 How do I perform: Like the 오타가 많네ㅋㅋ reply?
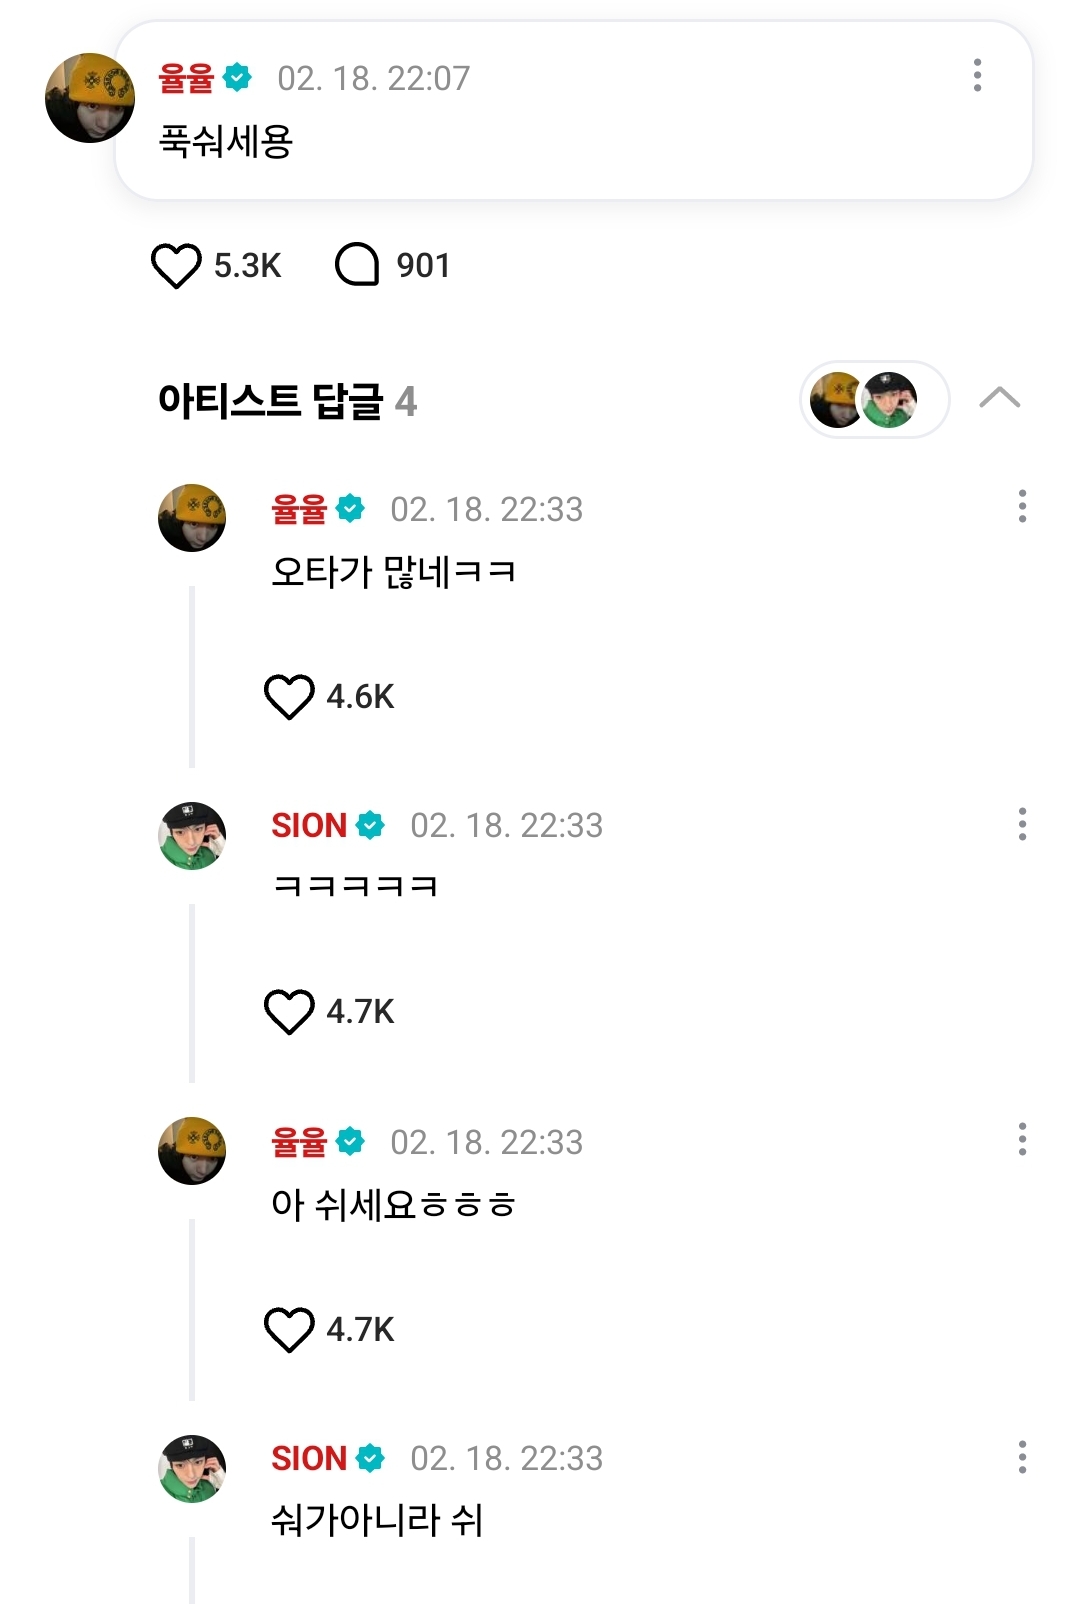(289, 697)
